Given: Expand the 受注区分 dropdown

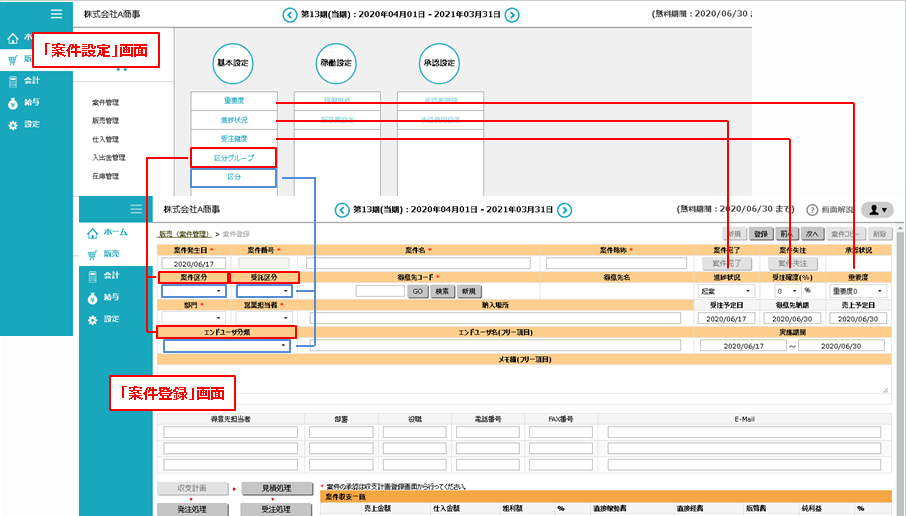Looking at the screenshot, I should 264,291.
